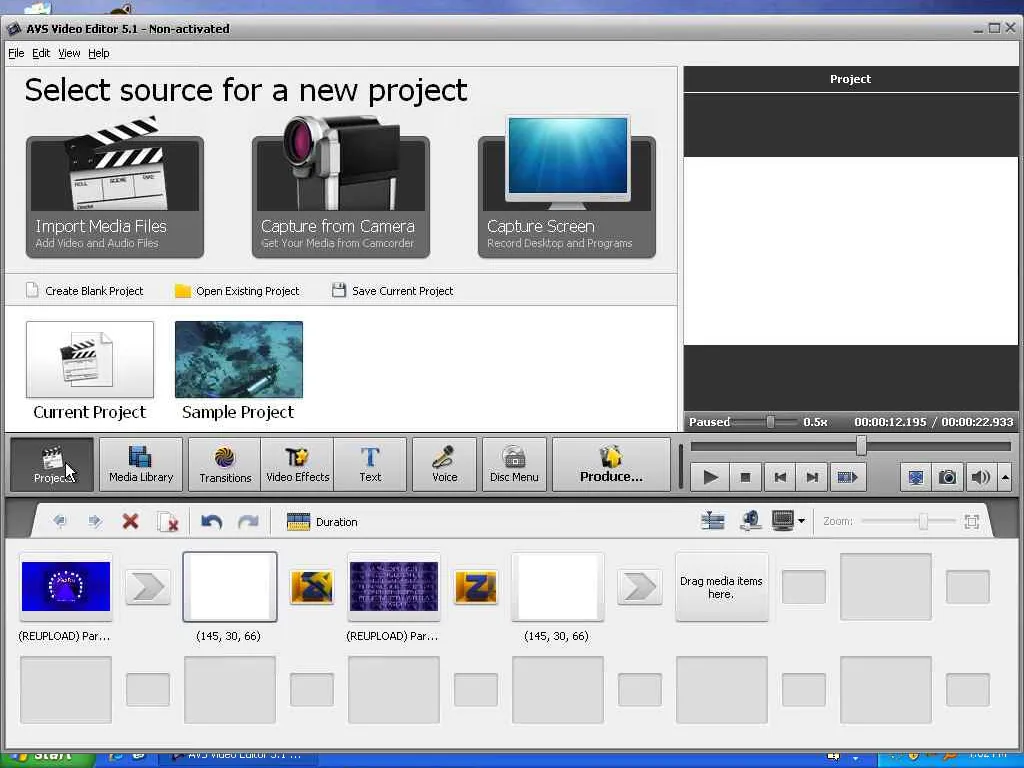The image size is (1024, 768).
Task: Select the purple text (REUPLOAD) clip
Action: (x=394, y=586)
